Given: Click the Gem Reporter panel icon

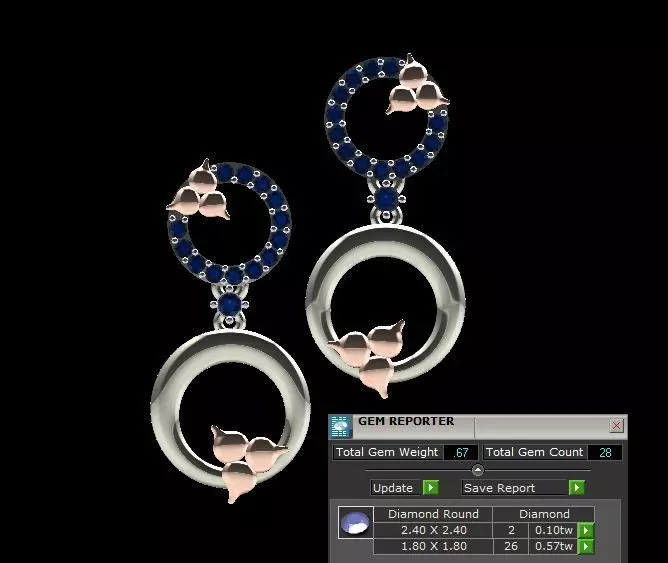Looking at the screenshot, I should (x=340, y=426).
